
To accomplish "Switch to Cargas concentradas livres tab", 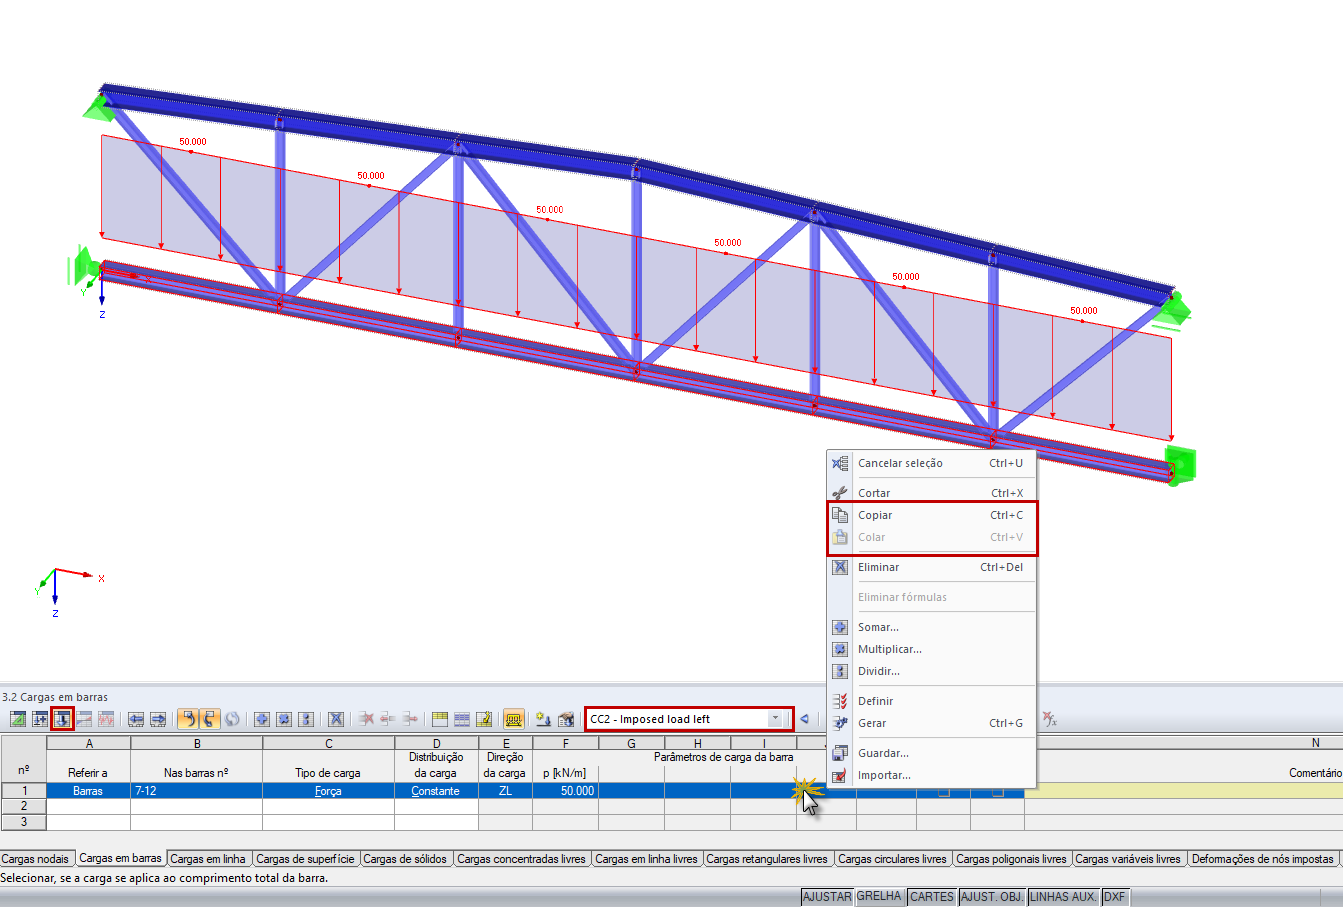I will pos(521,859).
